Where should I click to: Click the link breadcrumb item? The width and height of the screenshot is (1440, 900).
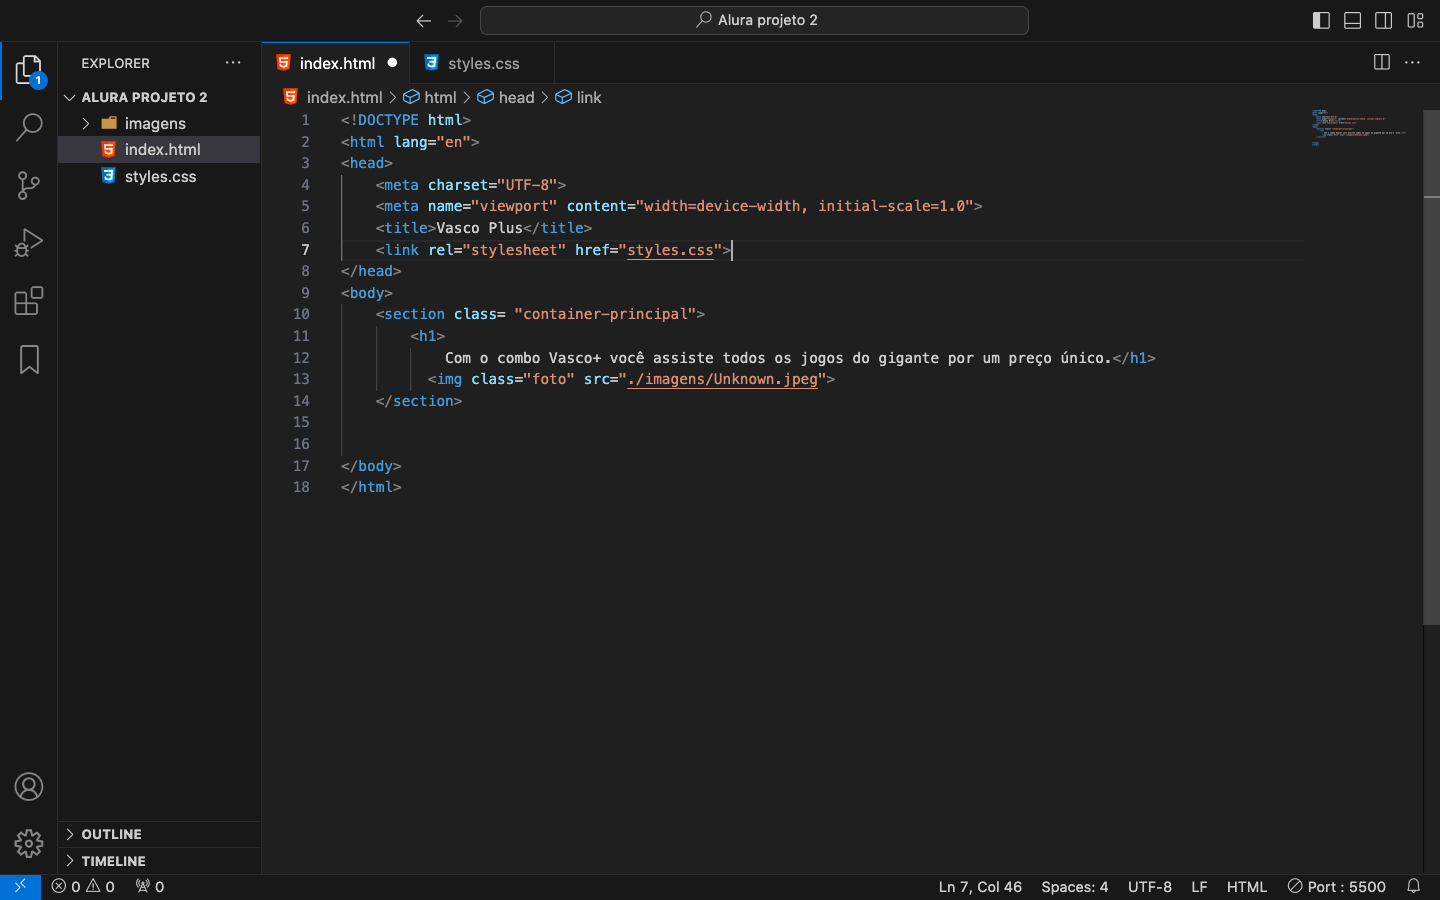578,97
